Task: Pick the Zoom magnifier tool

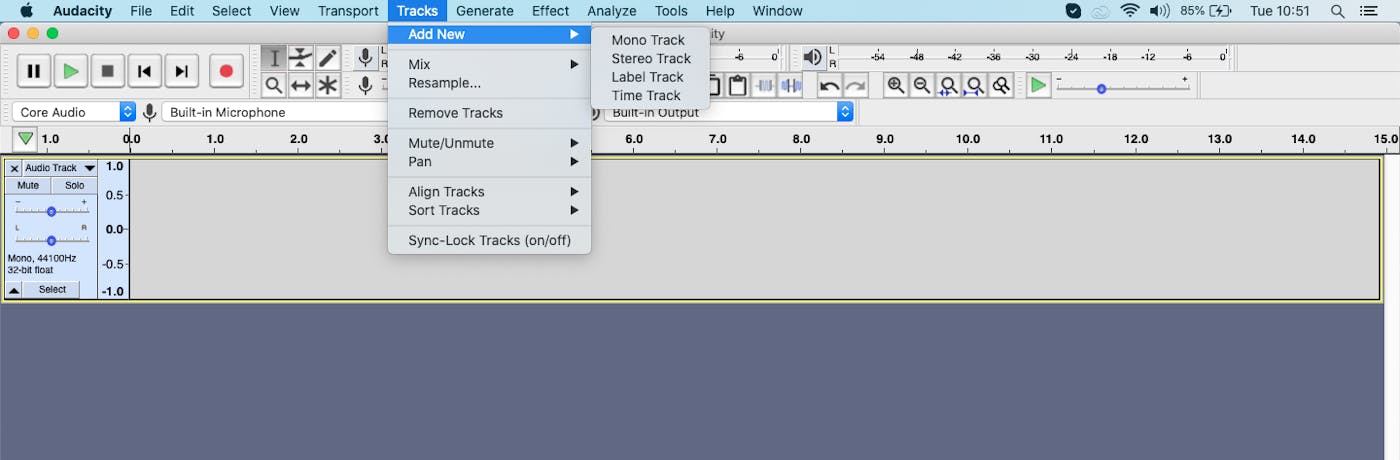Action: tap(274, 85)
